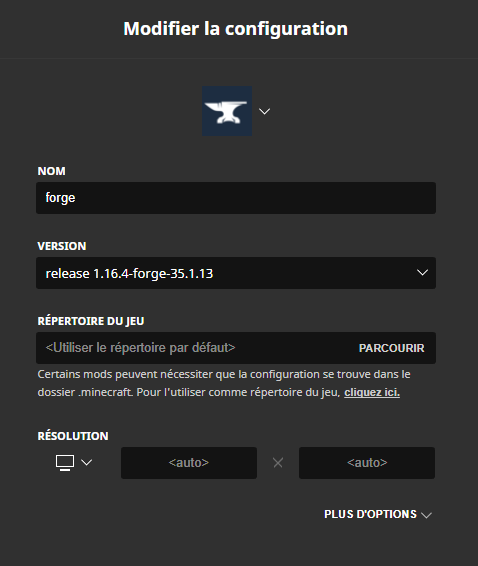Click the NOM field label
The width and height of the screenshot is (478, 566).
click(52, 171)
